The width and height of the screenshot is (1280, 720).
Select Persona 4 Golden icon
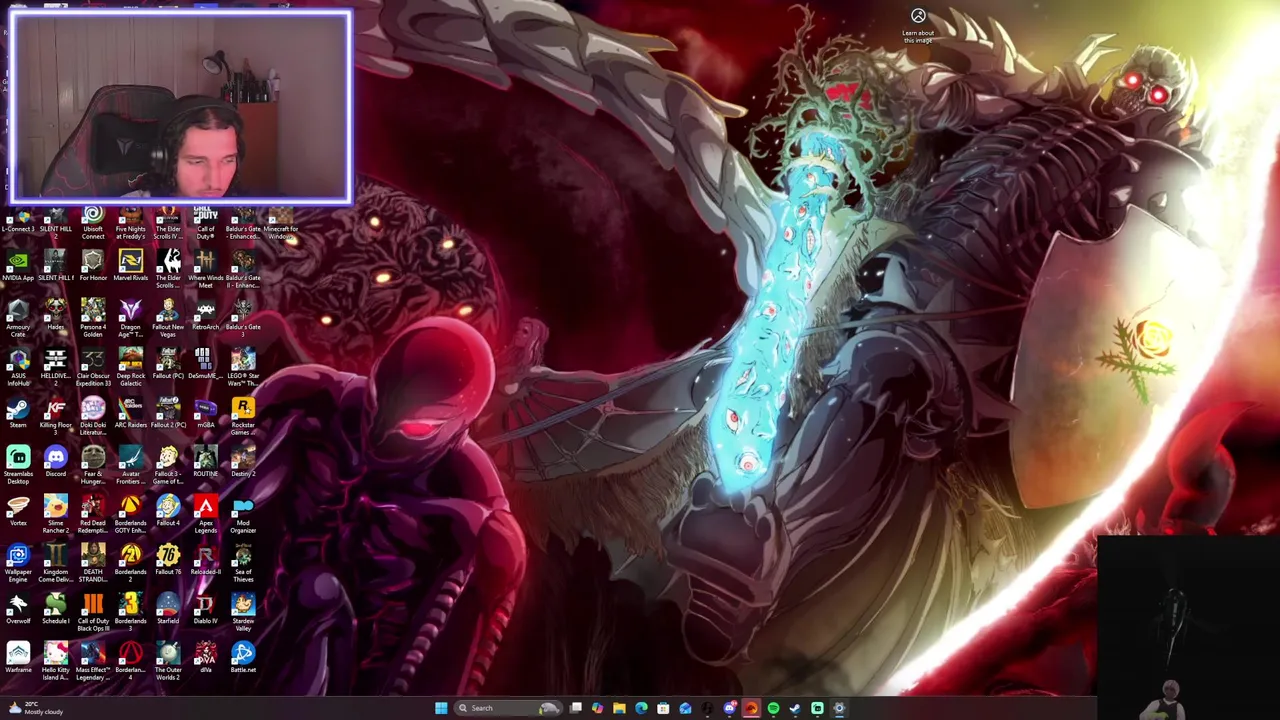[93, 318]
